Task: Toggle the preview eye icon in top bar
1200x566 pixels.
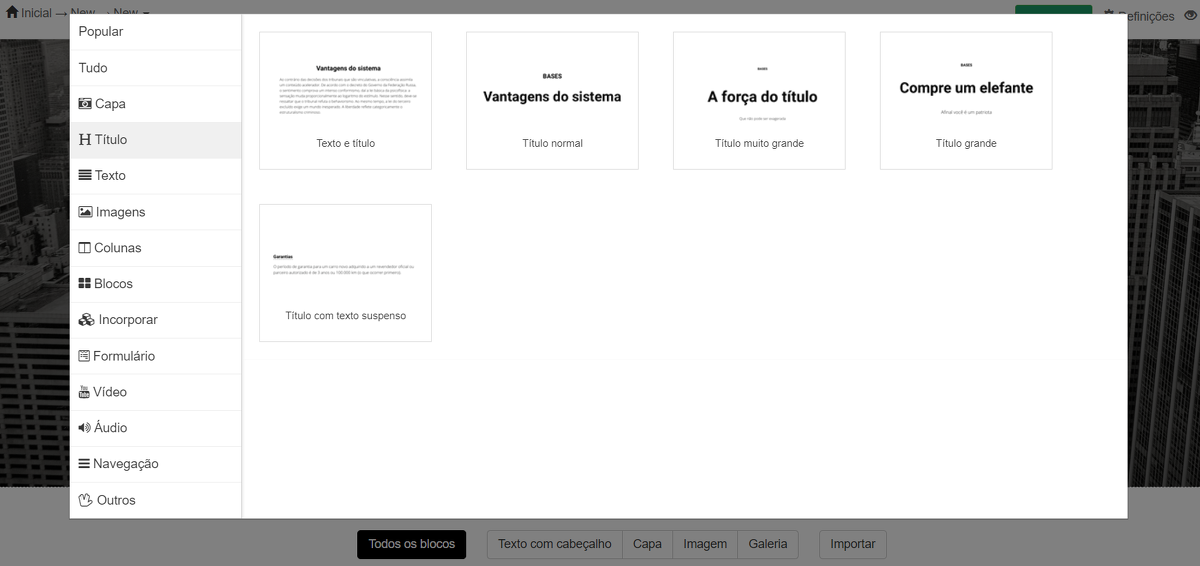Action: (x=1189, y=16)
